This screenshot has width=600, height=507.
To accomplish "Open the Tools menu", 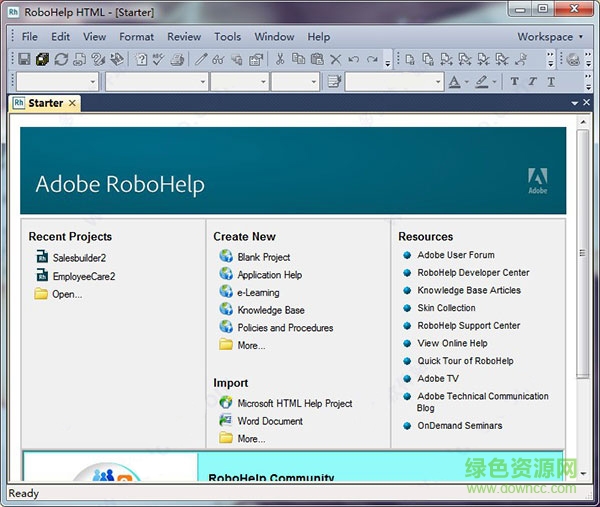I will pyautogui.click(x=227, y=37).
